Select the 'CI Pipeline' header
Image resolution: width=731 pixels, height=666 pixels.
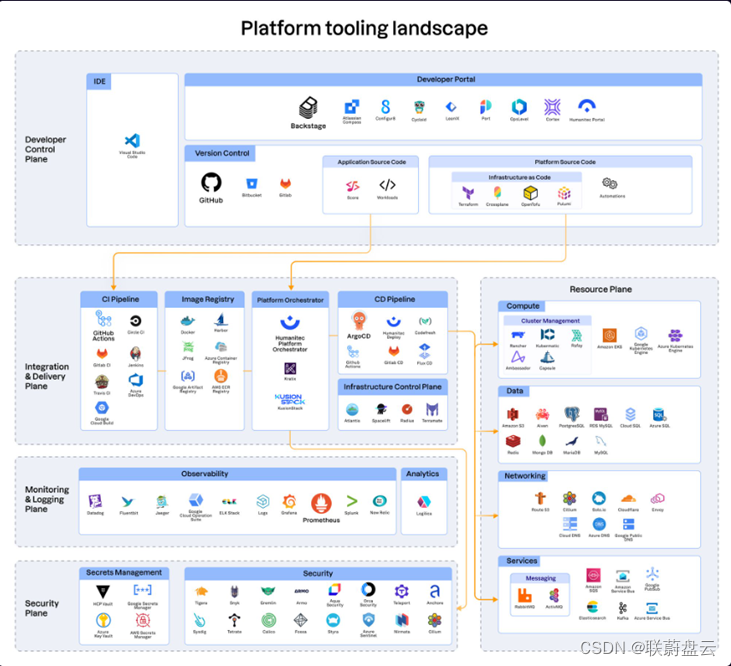(x=120, y=299)
